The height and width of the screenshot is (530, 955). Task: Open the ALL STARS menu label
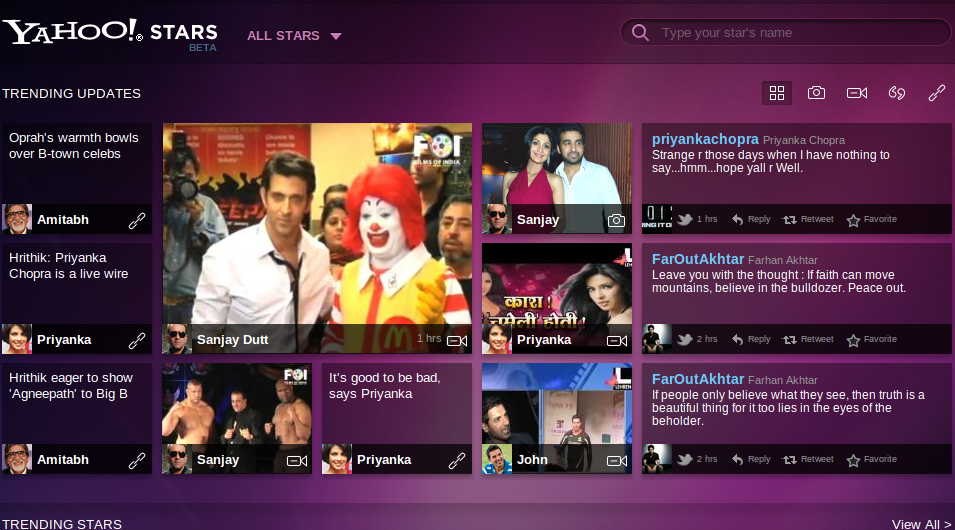(x=283, y=36)
